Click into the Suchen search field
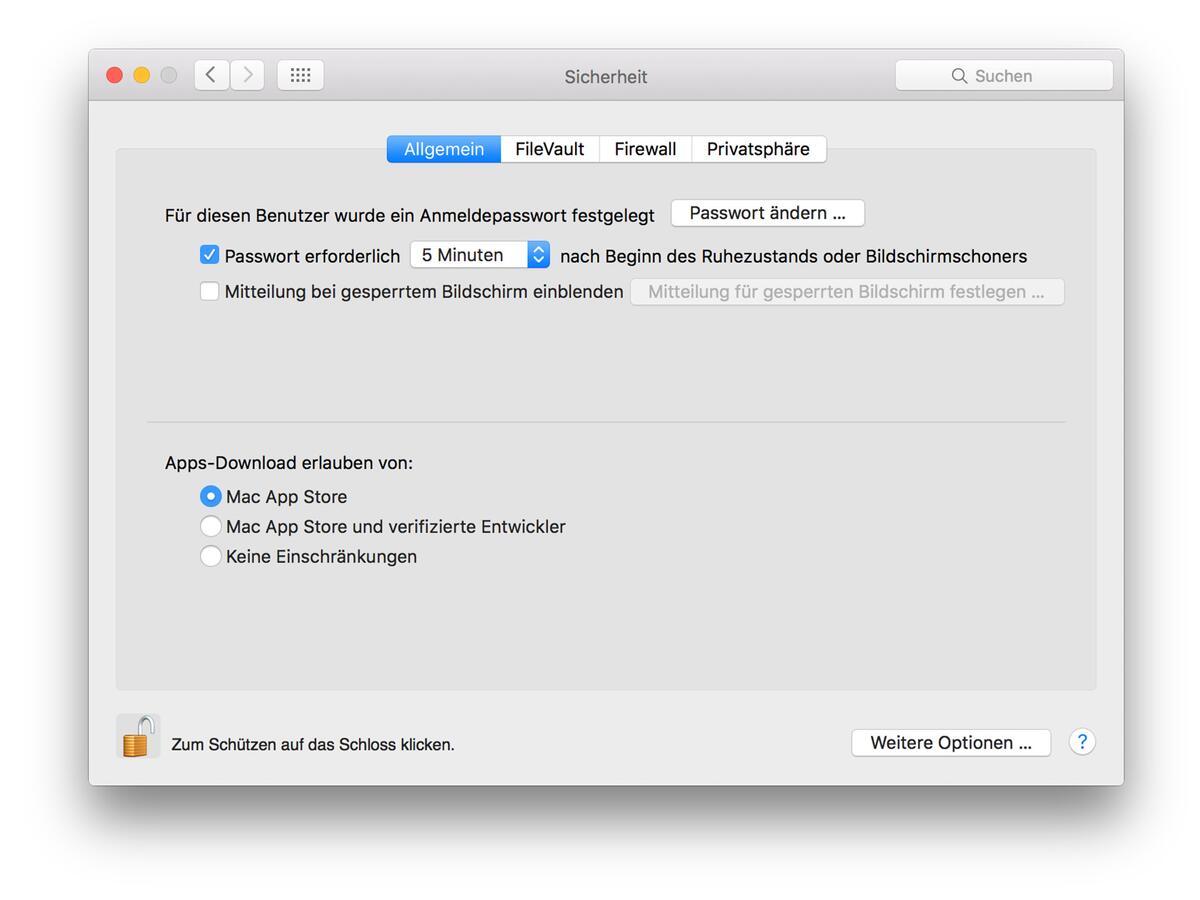 1004,76
